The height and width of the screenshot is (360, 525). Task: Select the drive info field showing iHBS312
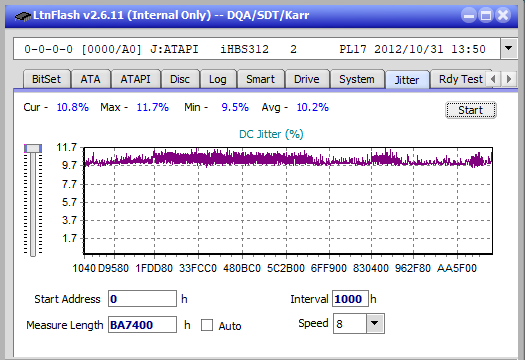click(x=257, y=49)
